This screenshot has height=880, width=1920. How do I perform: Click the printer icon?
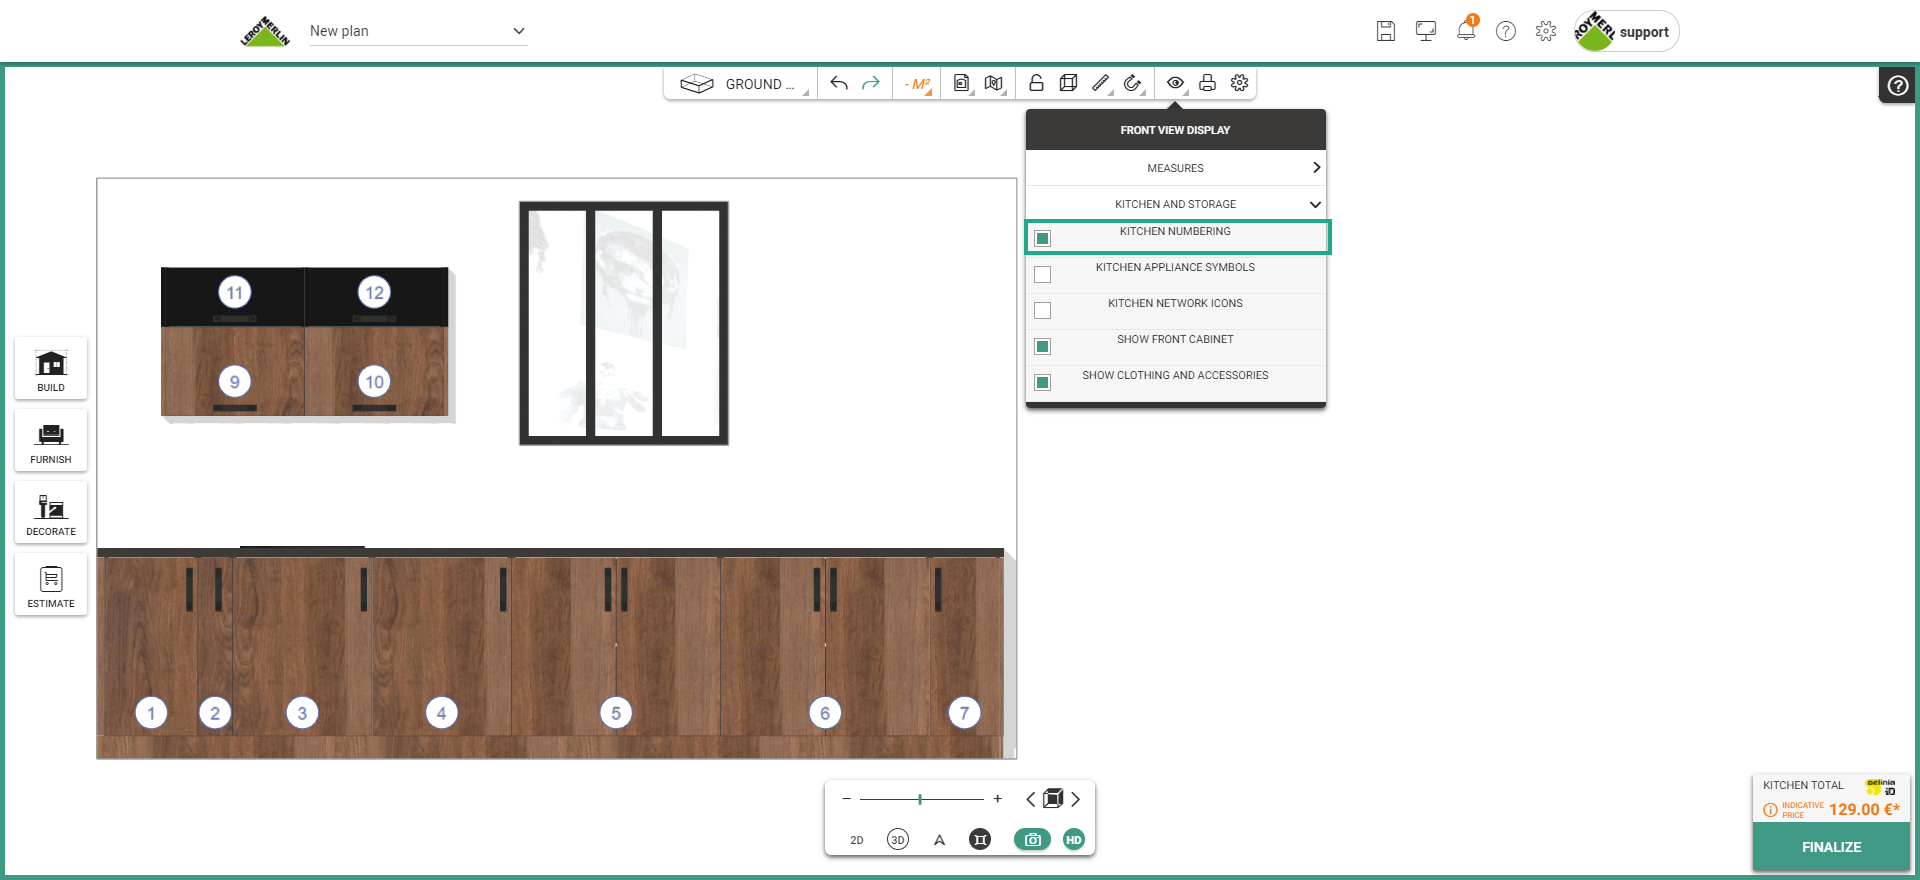coord(1208,83)
